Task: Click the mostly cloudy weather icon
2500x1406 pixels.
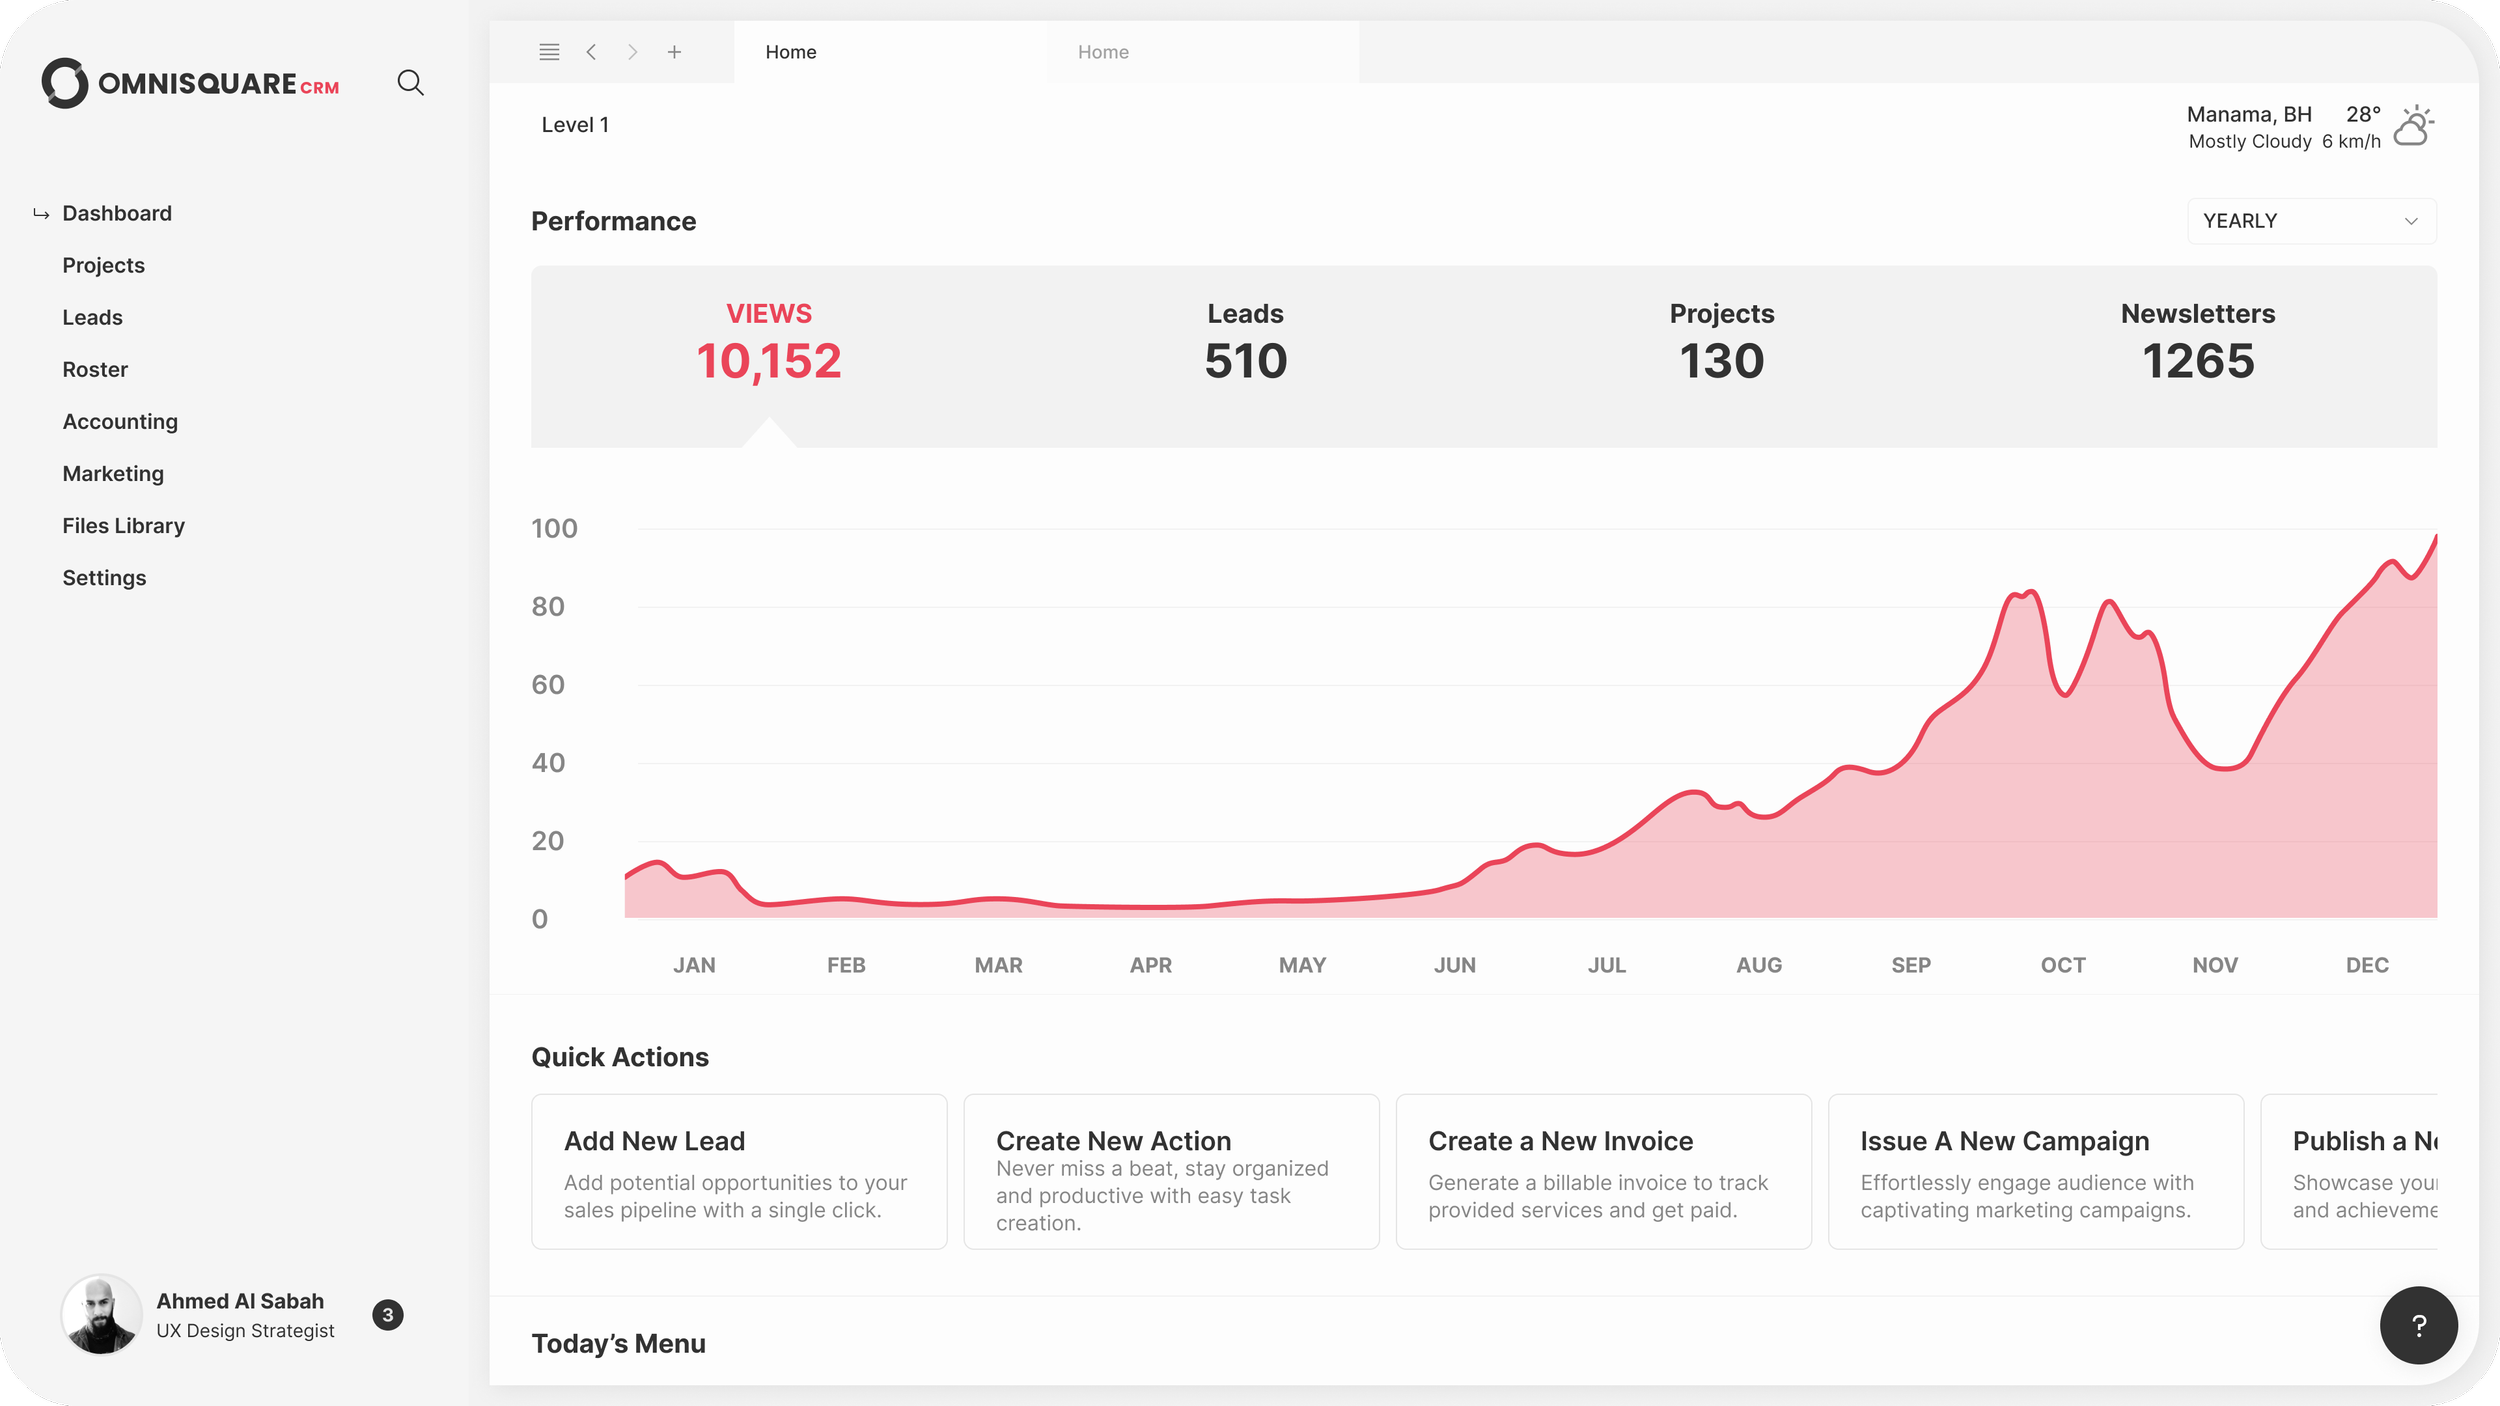Action: 2413,126
